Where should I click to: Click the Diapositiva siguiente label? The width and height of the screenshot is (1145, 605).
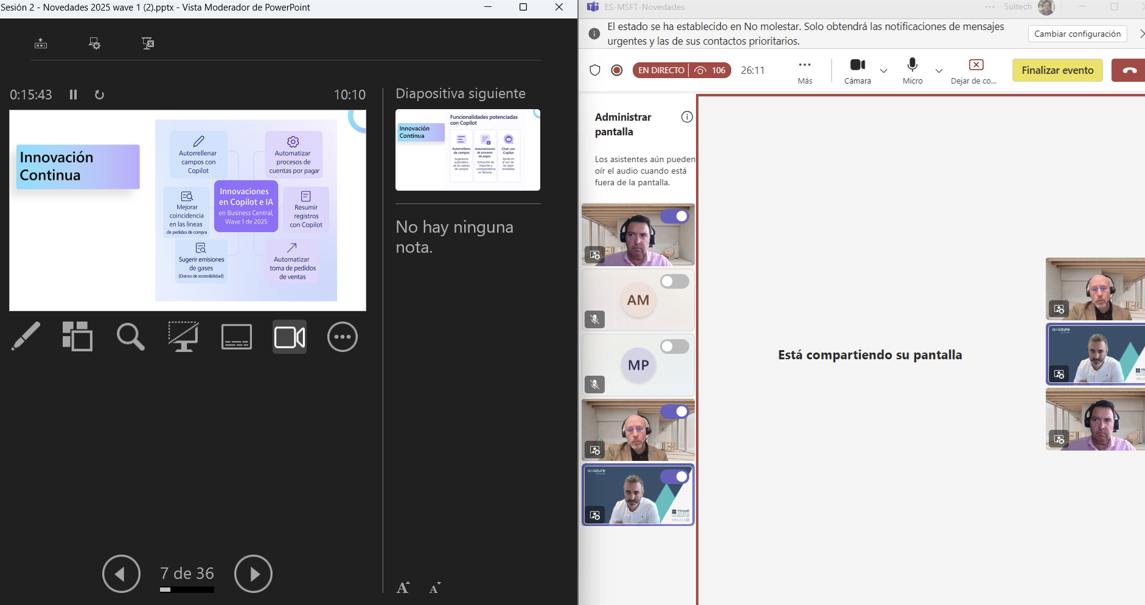pyautogui.click(x=460, y=93)
